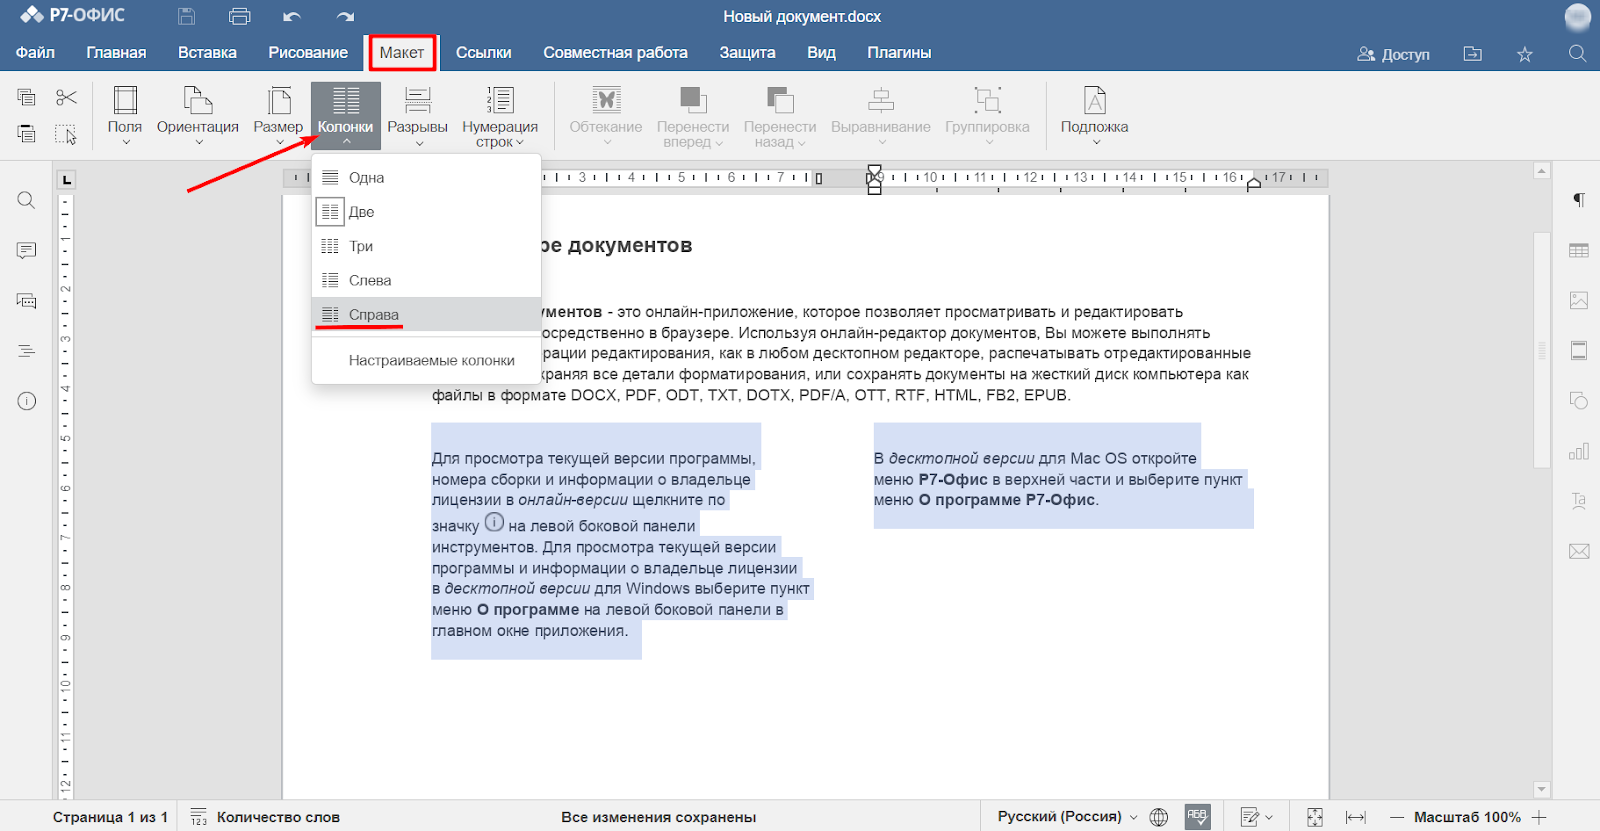The height and width of the screenshot is (831, 1600).
Task: Click the Copy icon in toolbar
Action: click(27, 97)
